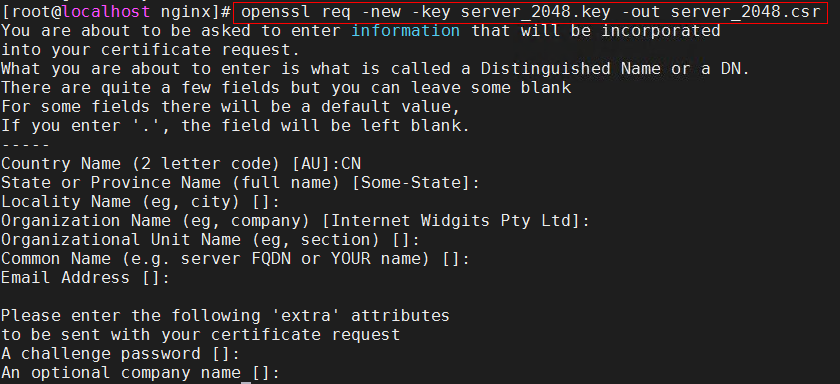Click the Organization Name prompt line
Screen dimensions: 840x384
coord(295,221)
